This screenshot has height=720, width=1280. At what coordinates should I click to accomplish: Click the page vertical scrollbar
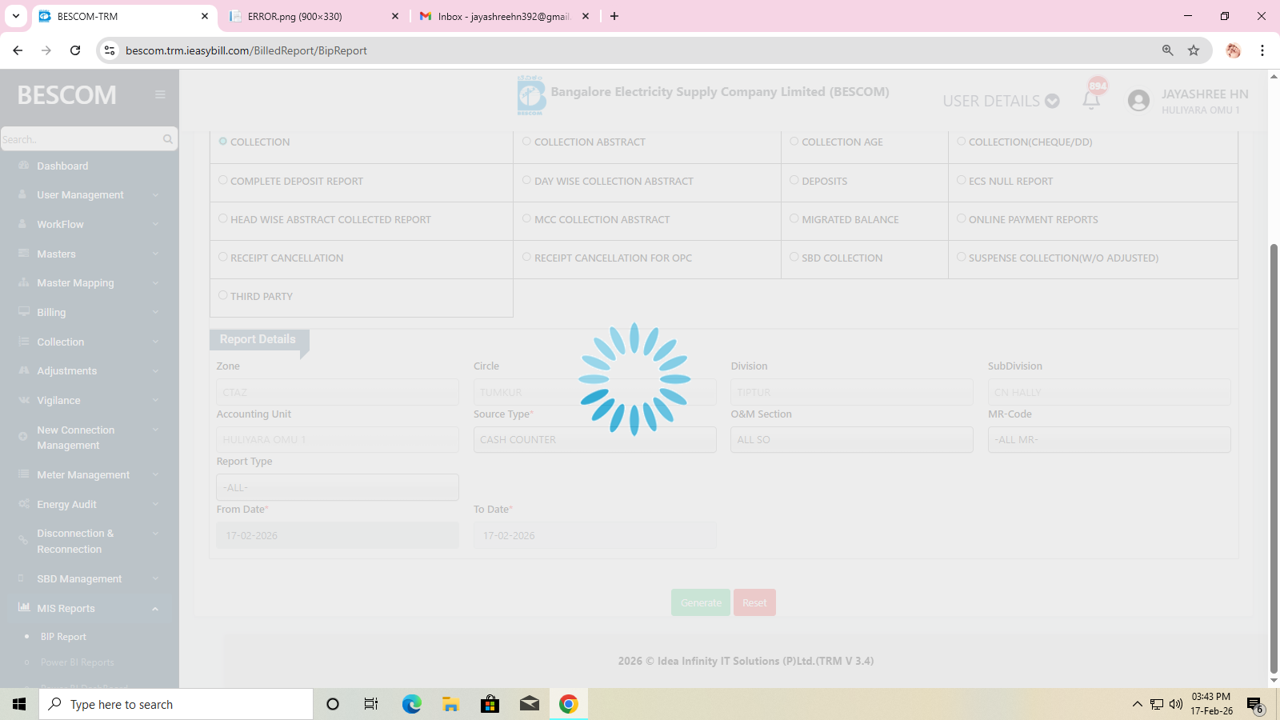(x=1273, y=459)
